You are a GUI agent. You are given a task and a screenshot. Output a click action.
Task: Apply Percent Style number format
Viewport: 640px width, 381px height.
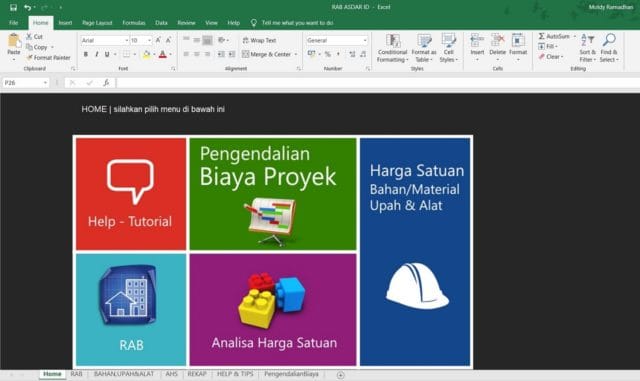(x=327, y=54)
